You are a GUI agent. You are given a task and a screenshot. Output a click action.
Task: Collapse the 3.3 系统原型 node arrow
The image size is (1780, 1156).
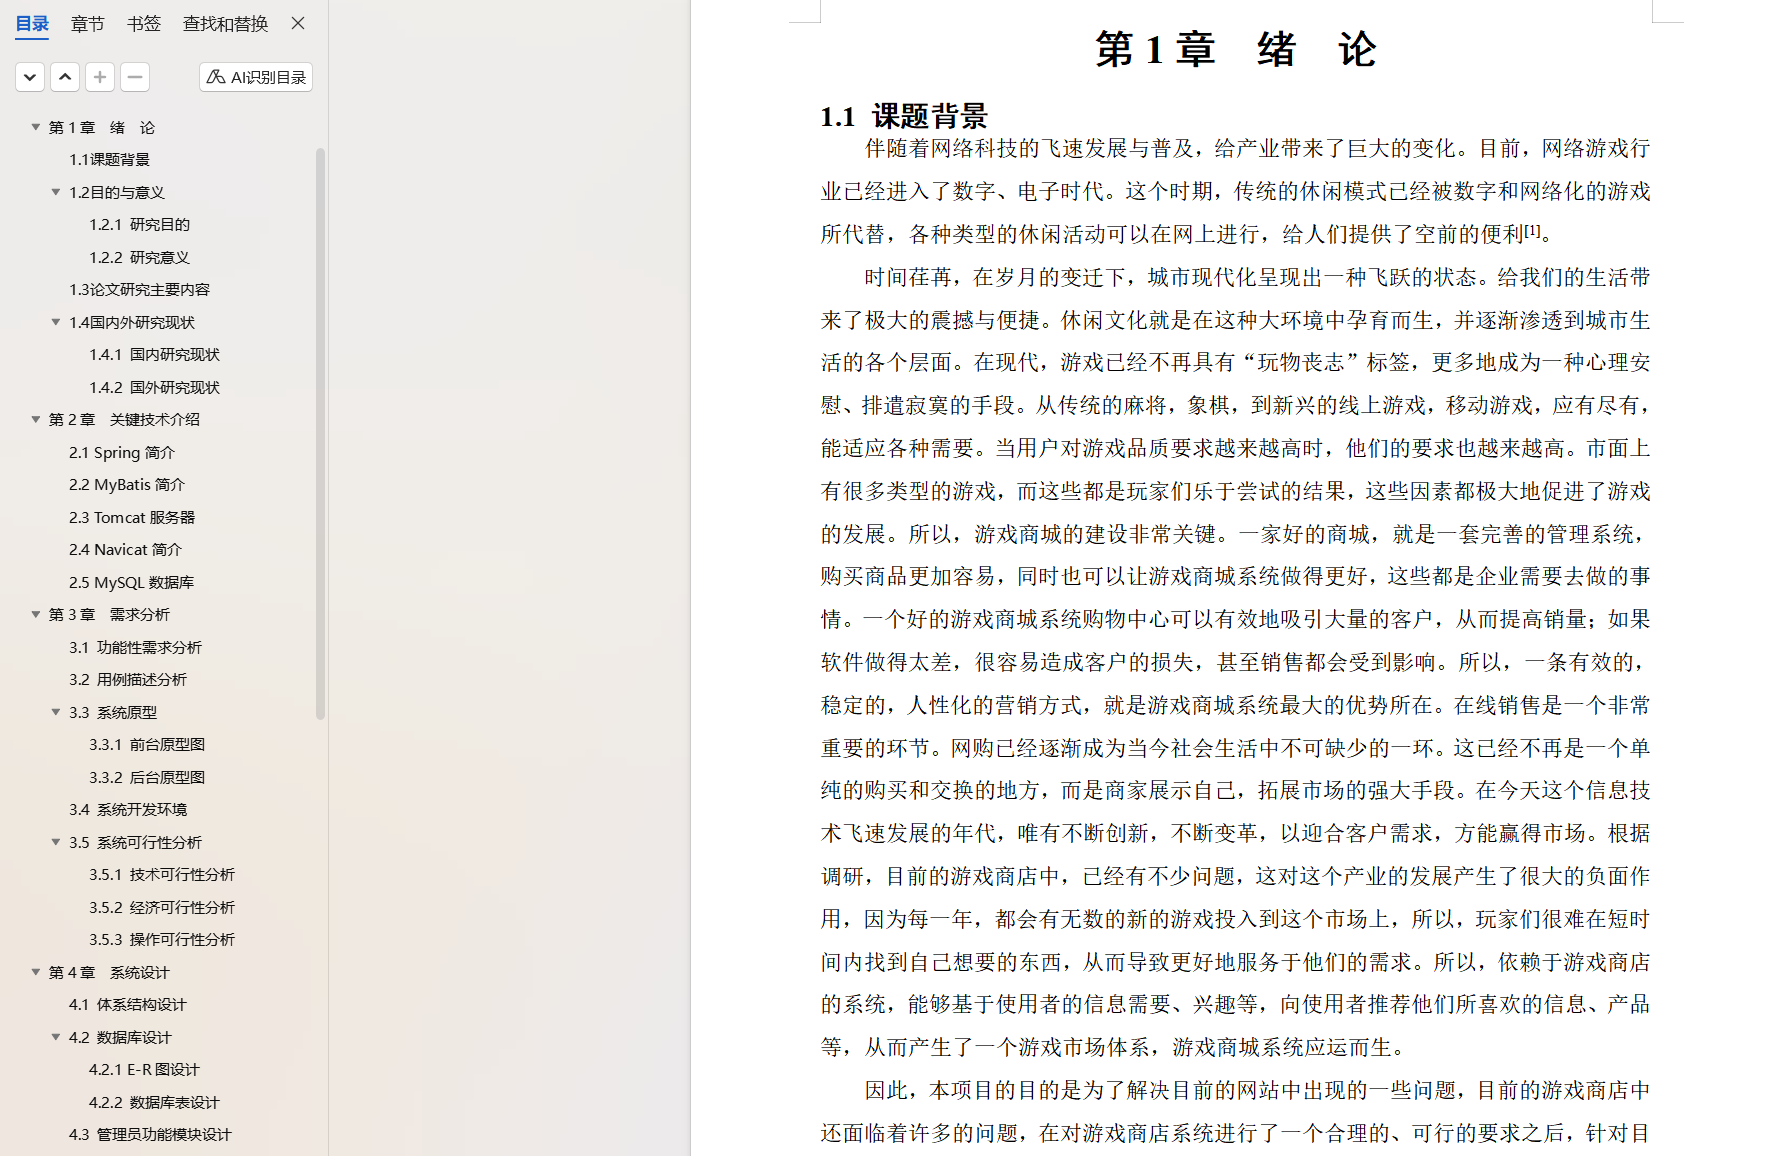[56, 712]
